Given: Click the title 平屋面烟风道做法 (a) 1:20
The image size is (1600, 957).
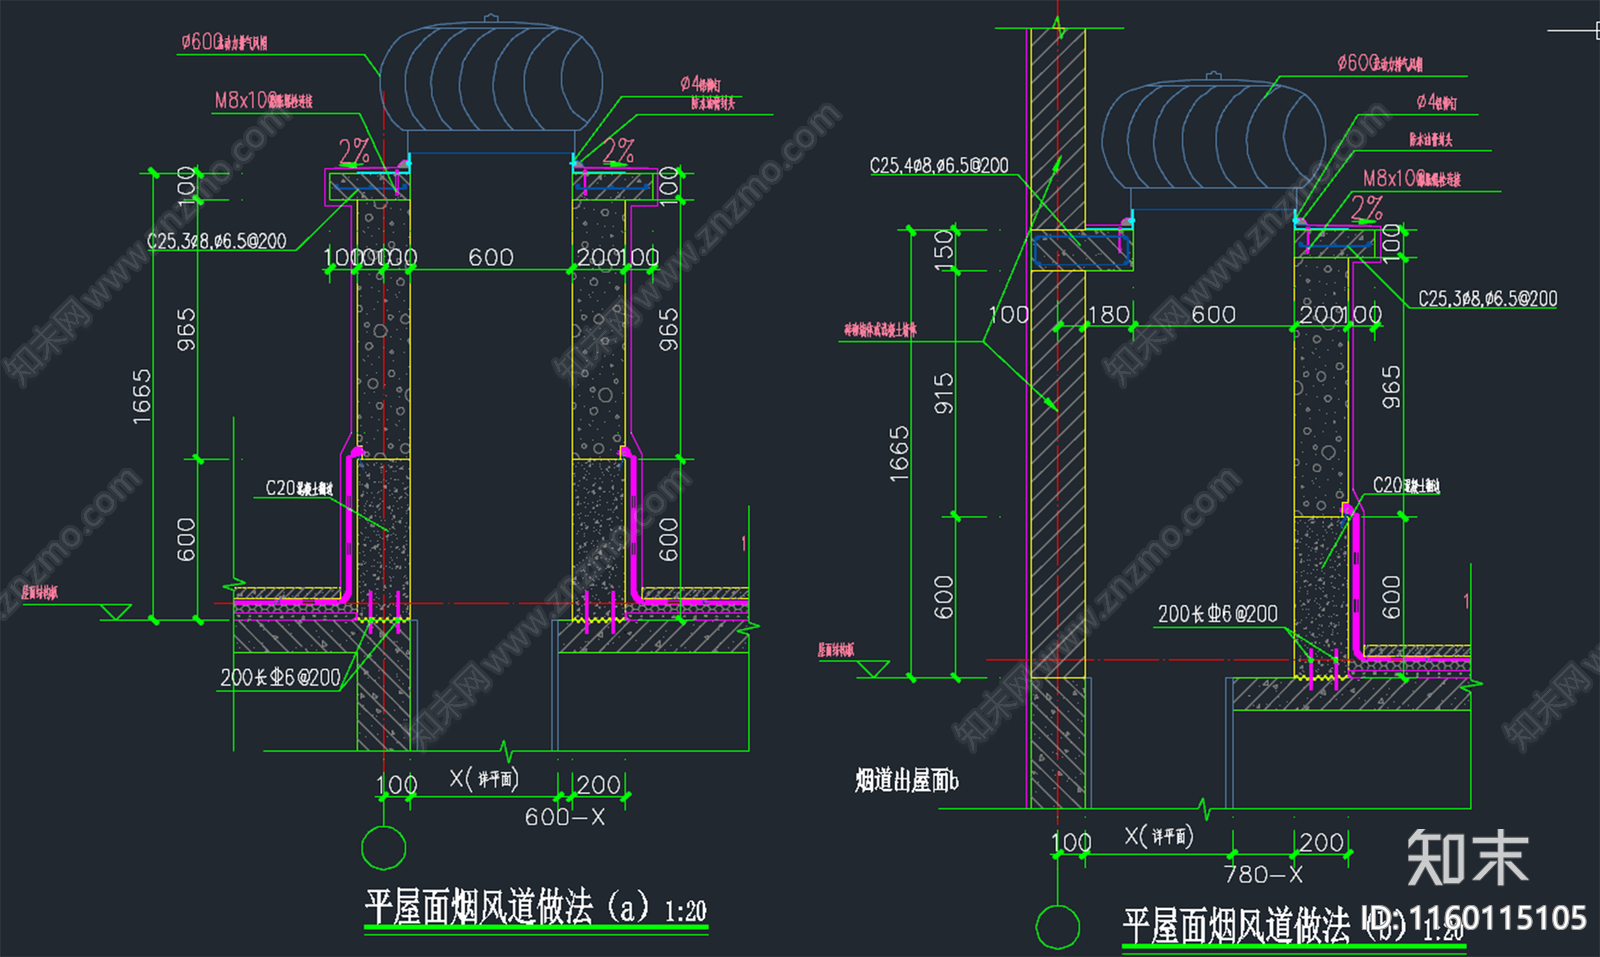Looking at the screenshot, I should pos(535,908).
